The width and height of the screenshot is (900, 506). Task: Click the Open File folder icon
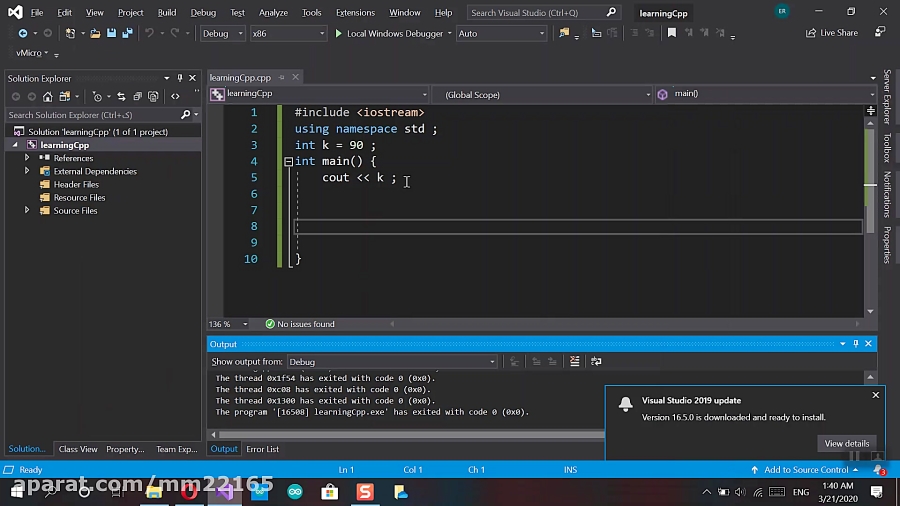(x=95, y=33)
